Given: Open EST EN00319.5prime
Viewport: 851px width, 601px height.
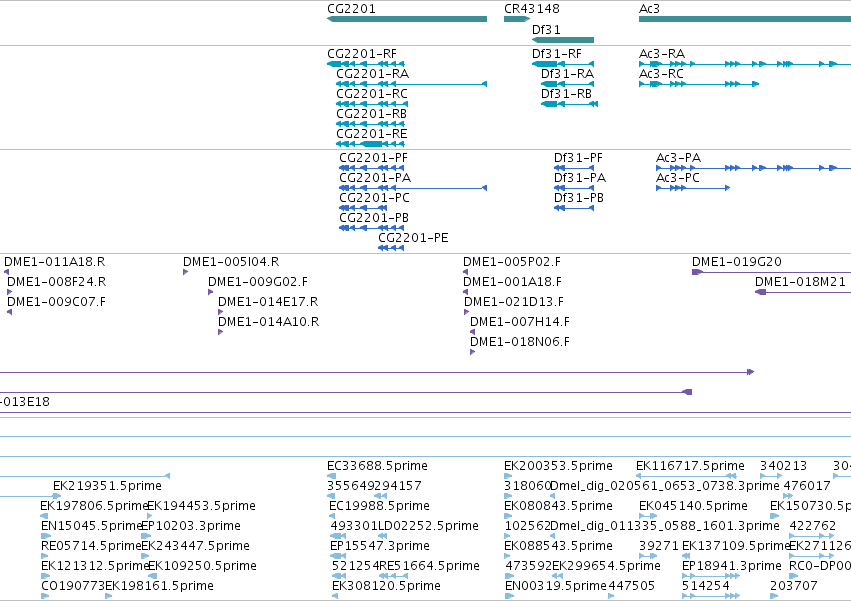Looking at the screenshot, I should [555, 586].
